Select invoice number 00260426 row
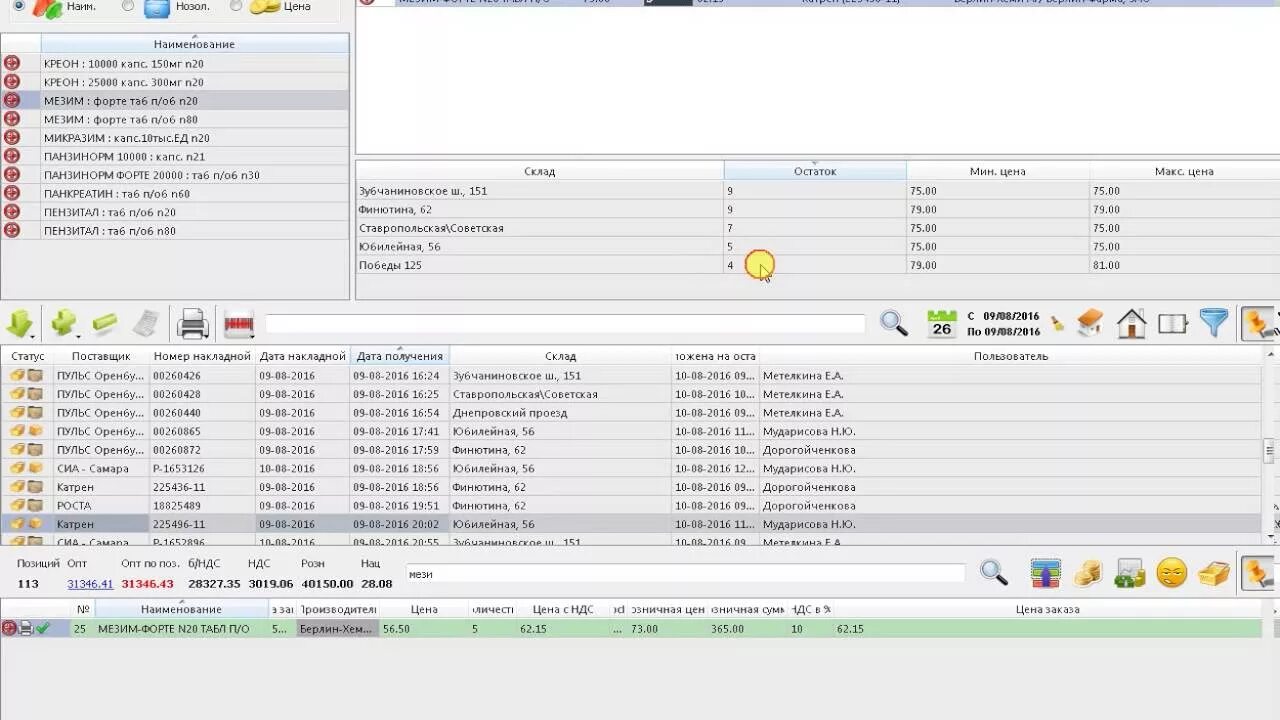Image resolution: width=1280 pixels, height=720 pixels. click(x=631, y=375)
